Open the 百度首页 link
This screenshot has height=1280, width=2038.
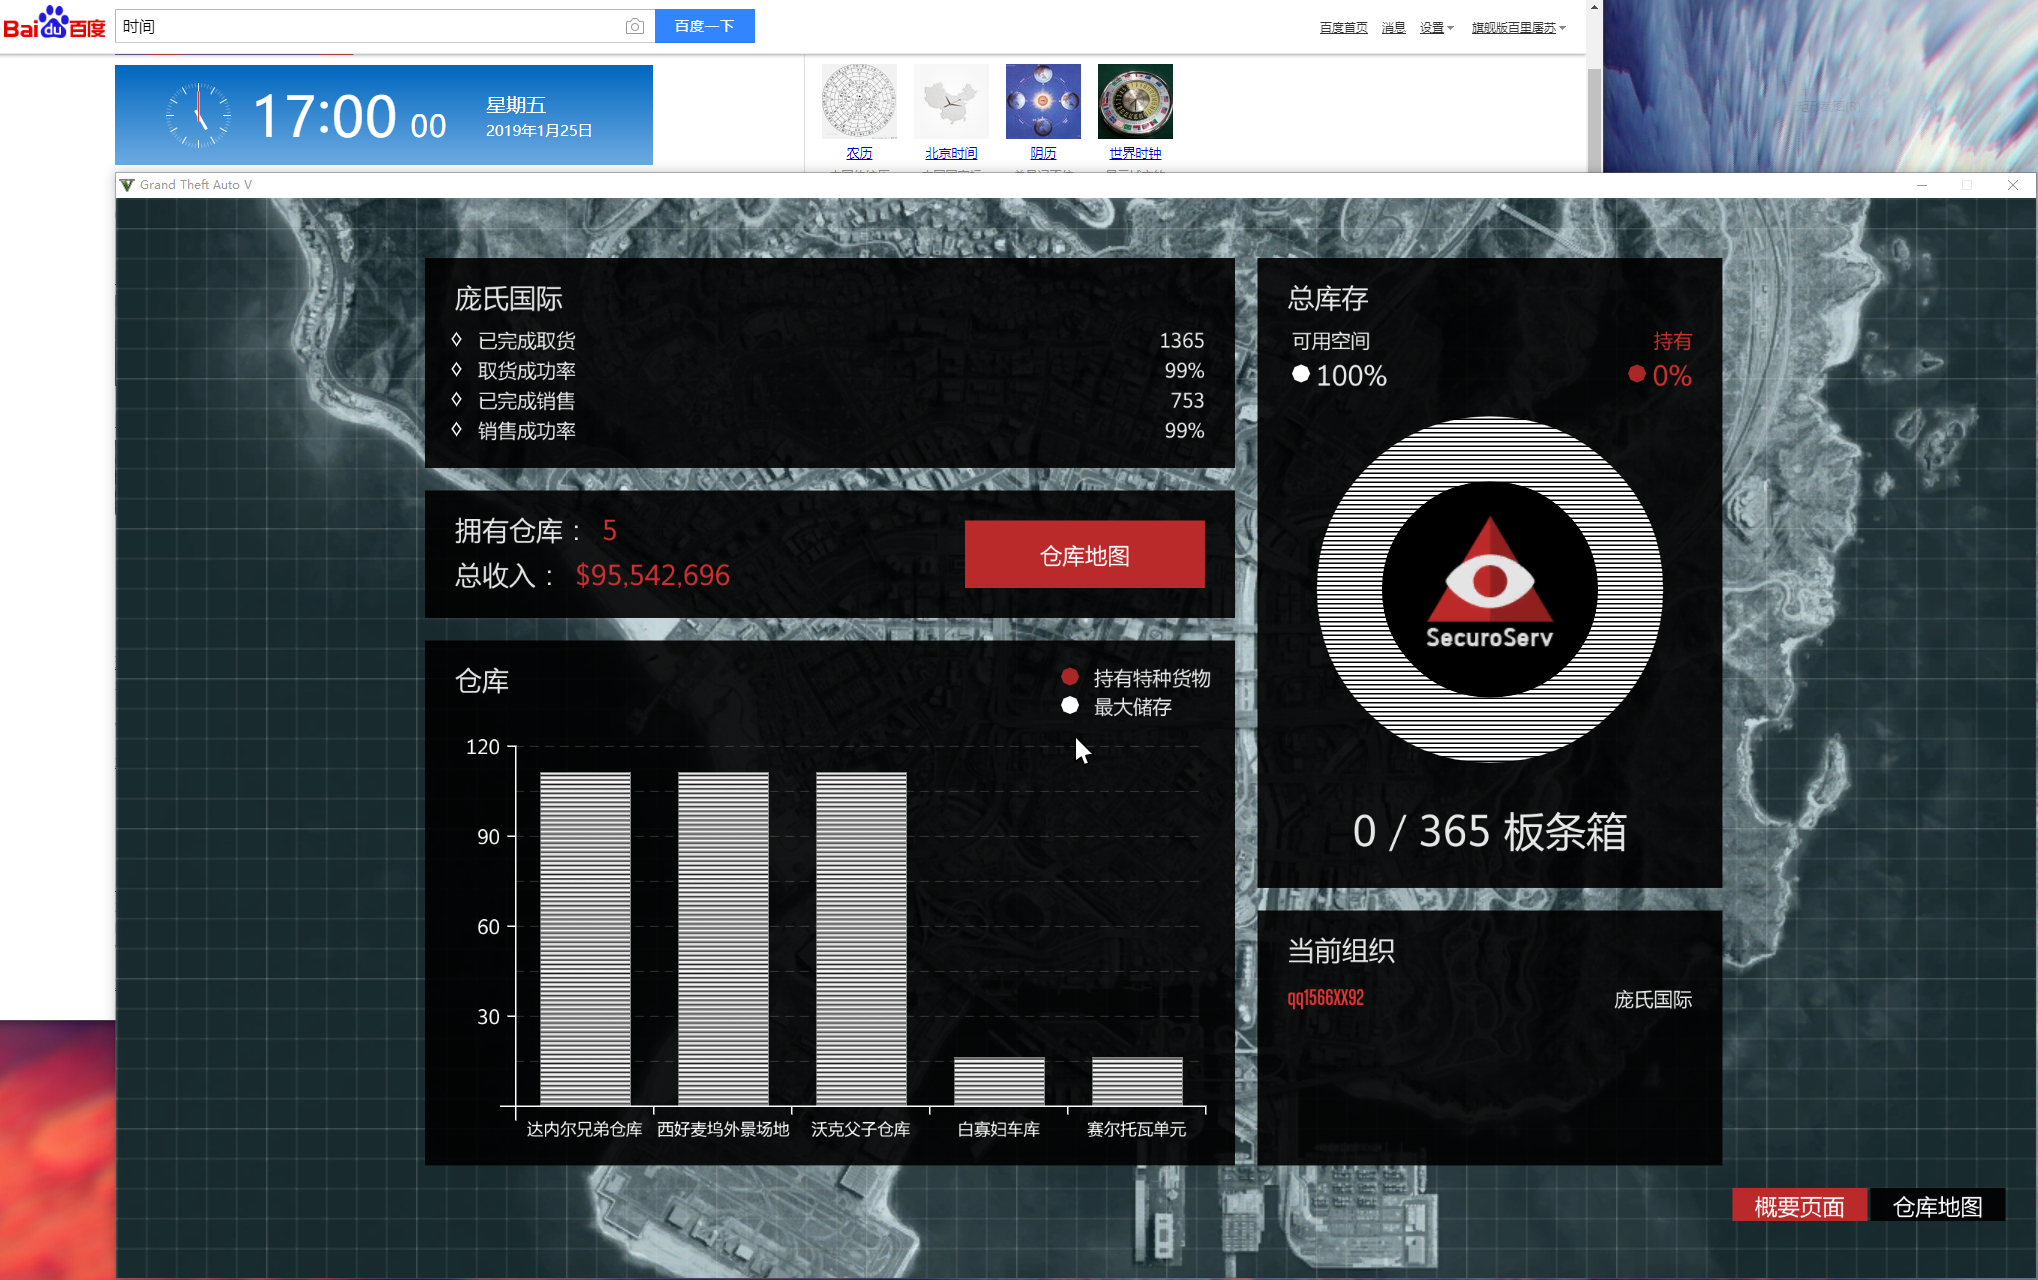[1343, 28]
